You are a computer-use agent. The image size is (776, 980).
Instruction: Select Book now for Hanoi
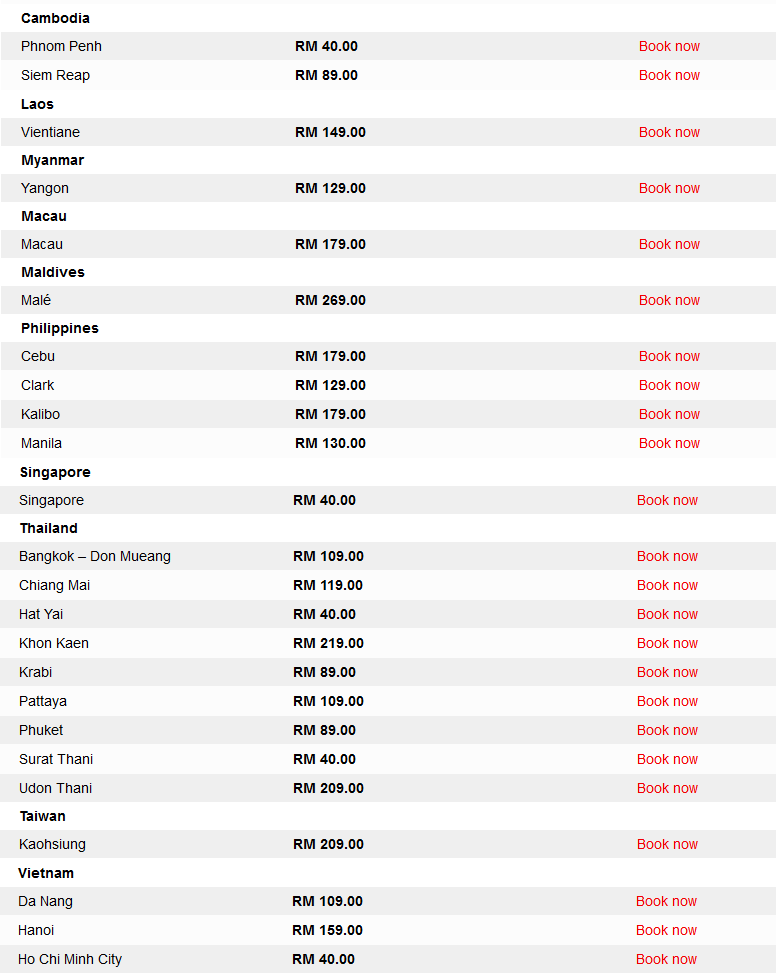pyautogui.click(x=666, y=930)
